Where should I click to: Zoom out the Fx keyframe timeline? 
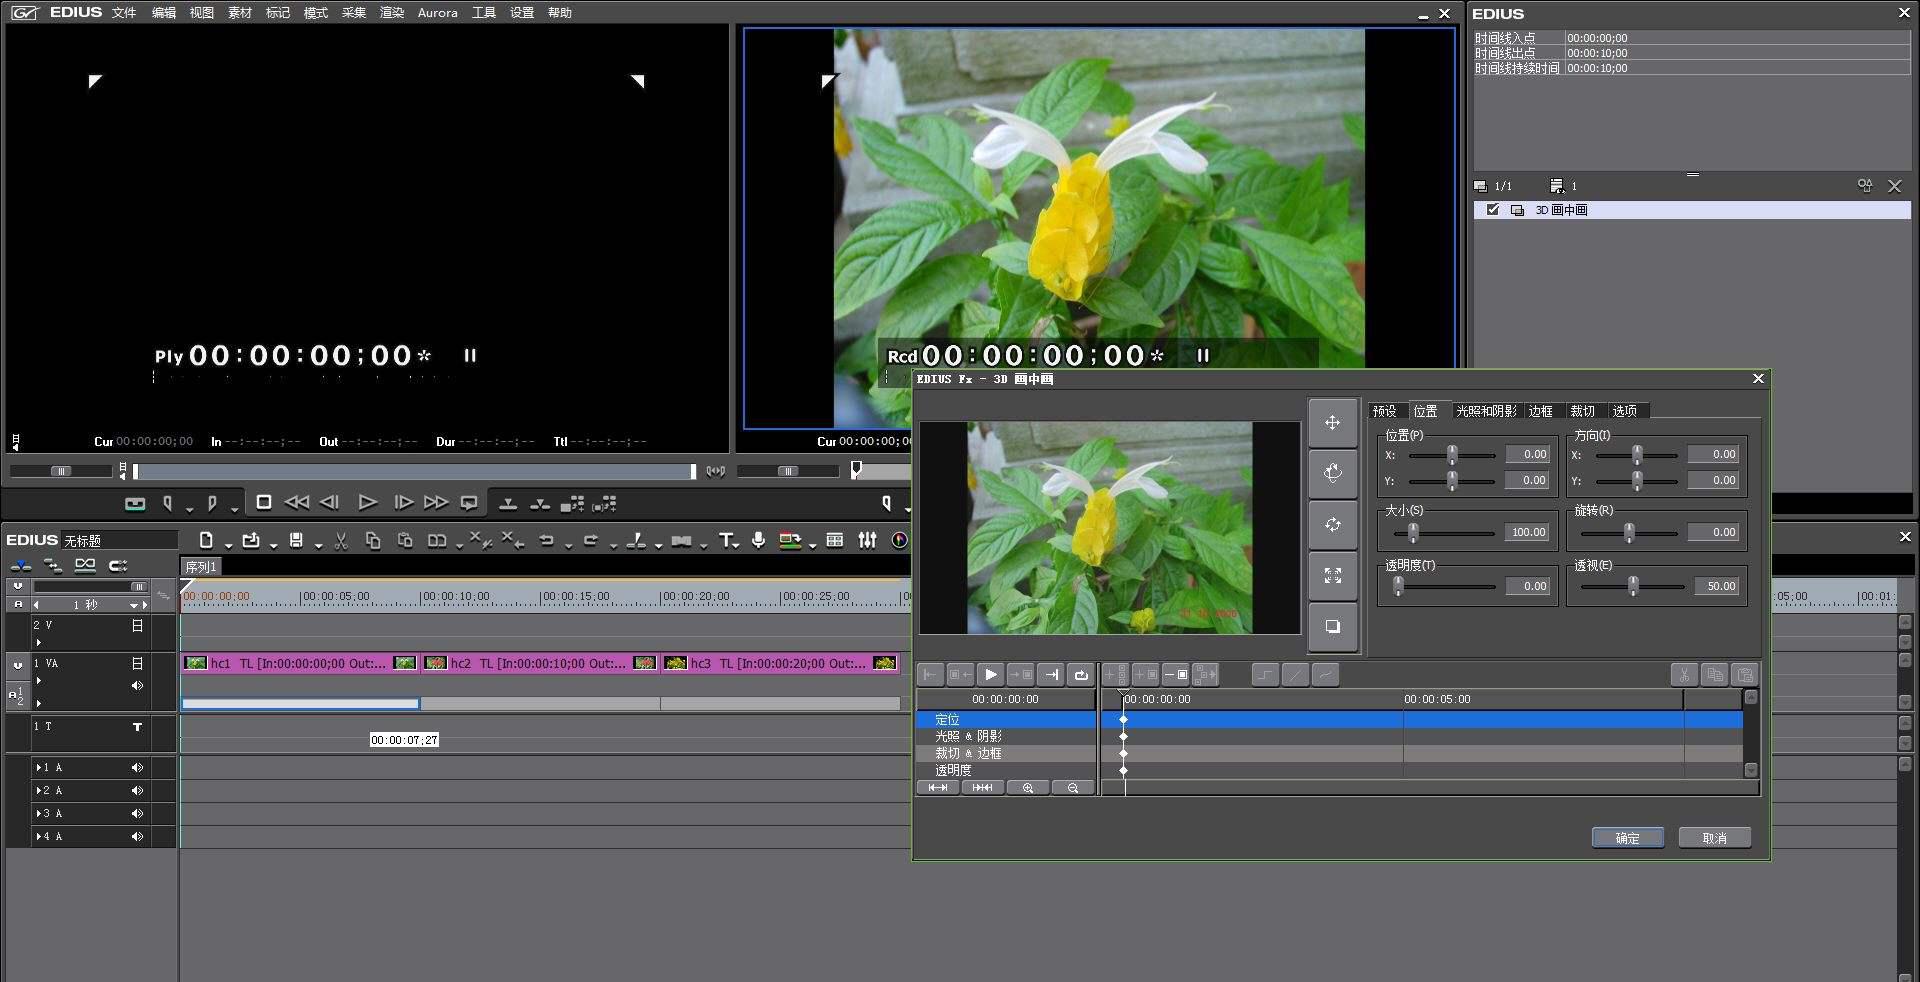click(1073, 788)
